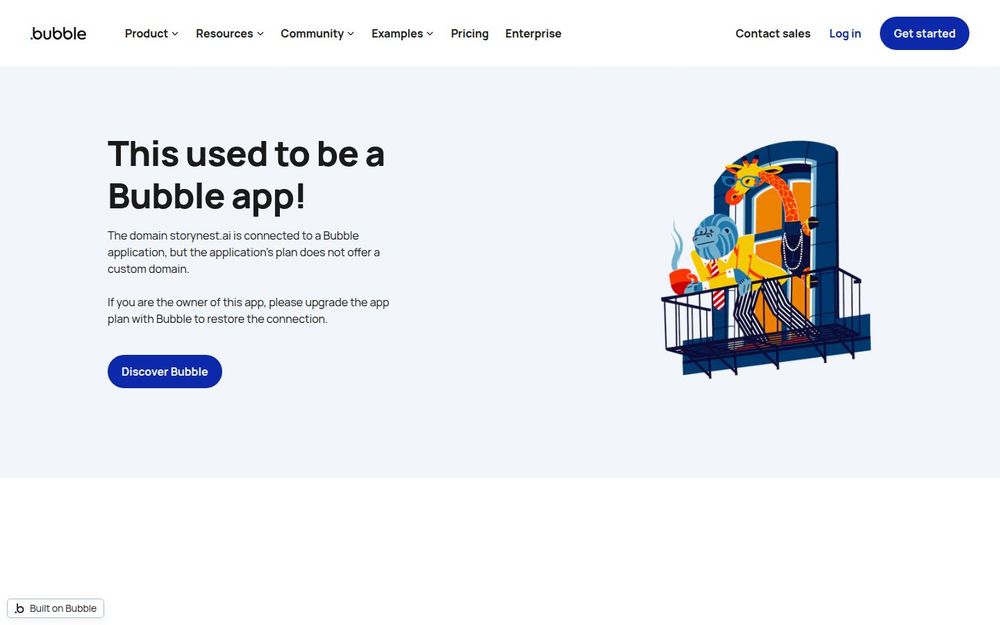
Task: Click the 'This used to be a Bubble app!' heading
Action: (x=246, y=174)
